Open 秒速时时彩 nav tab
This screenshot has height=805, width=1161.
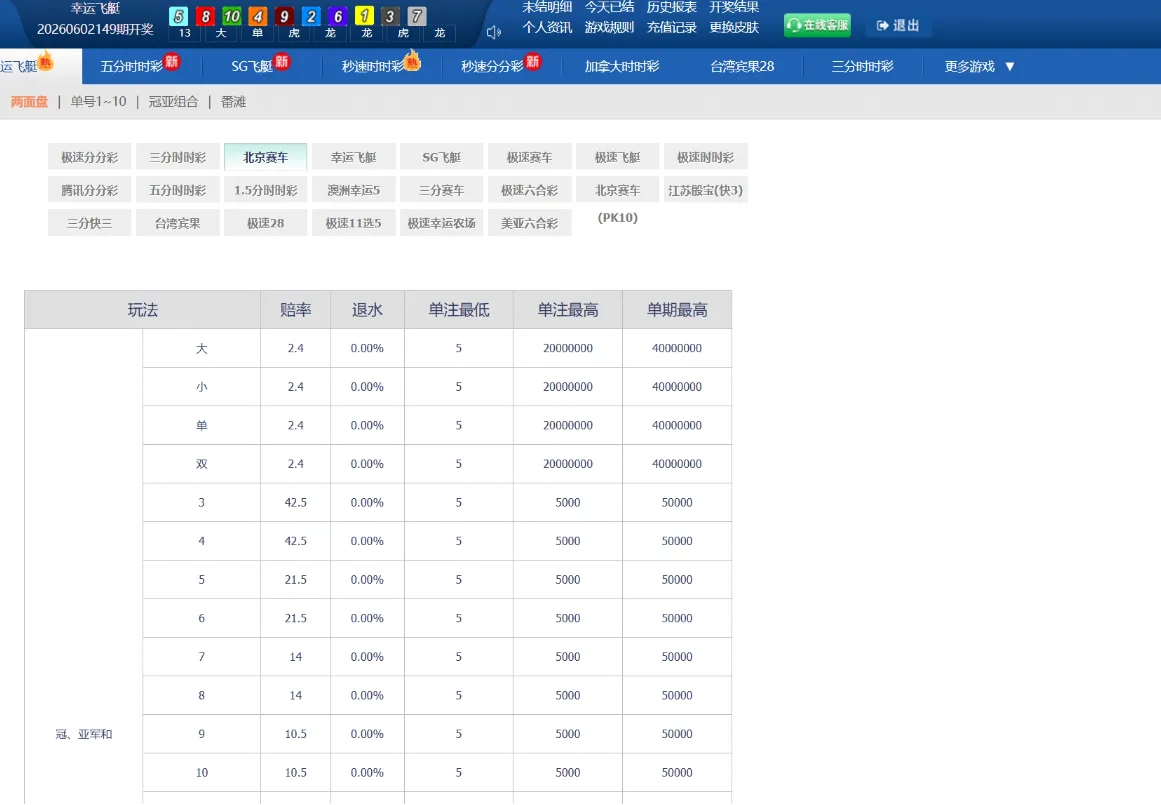[381, 65]
